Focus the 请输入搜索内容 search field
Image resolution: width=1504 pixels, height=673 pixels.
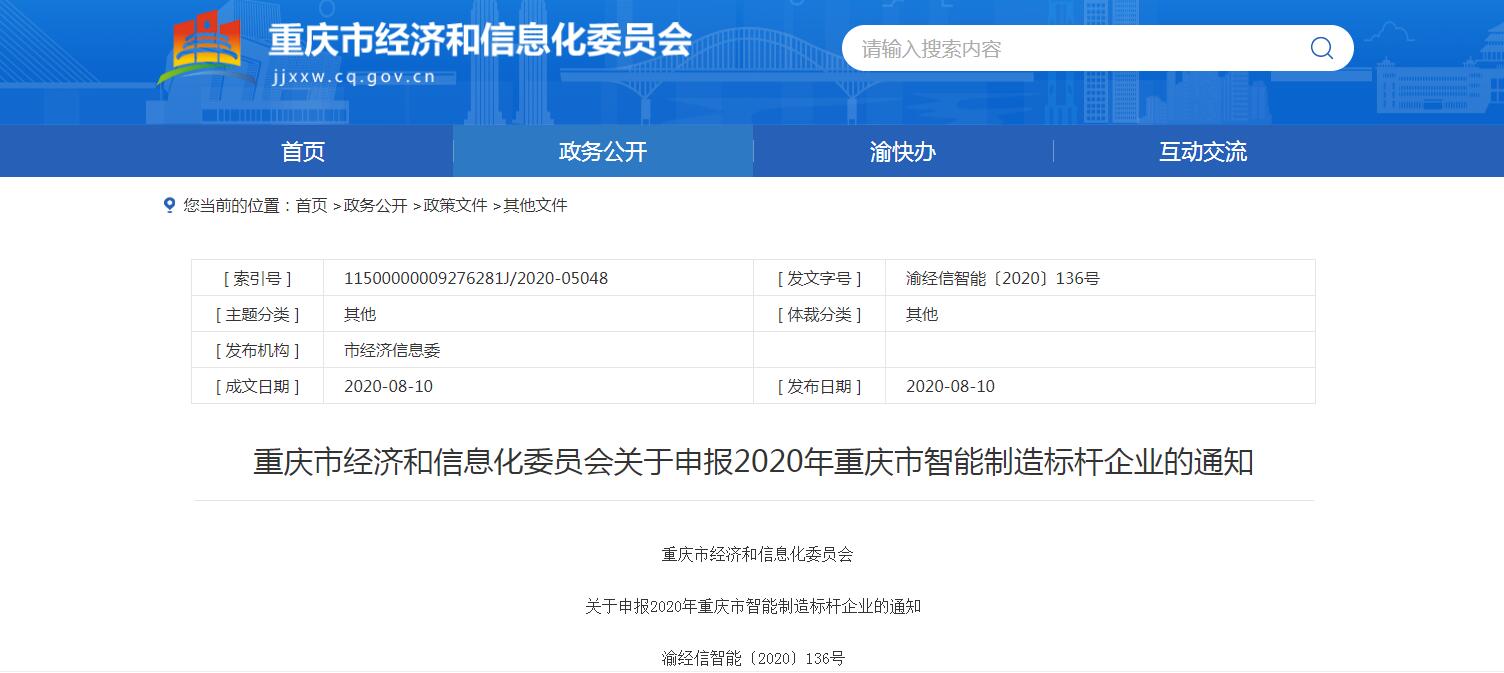point(1070,49)
